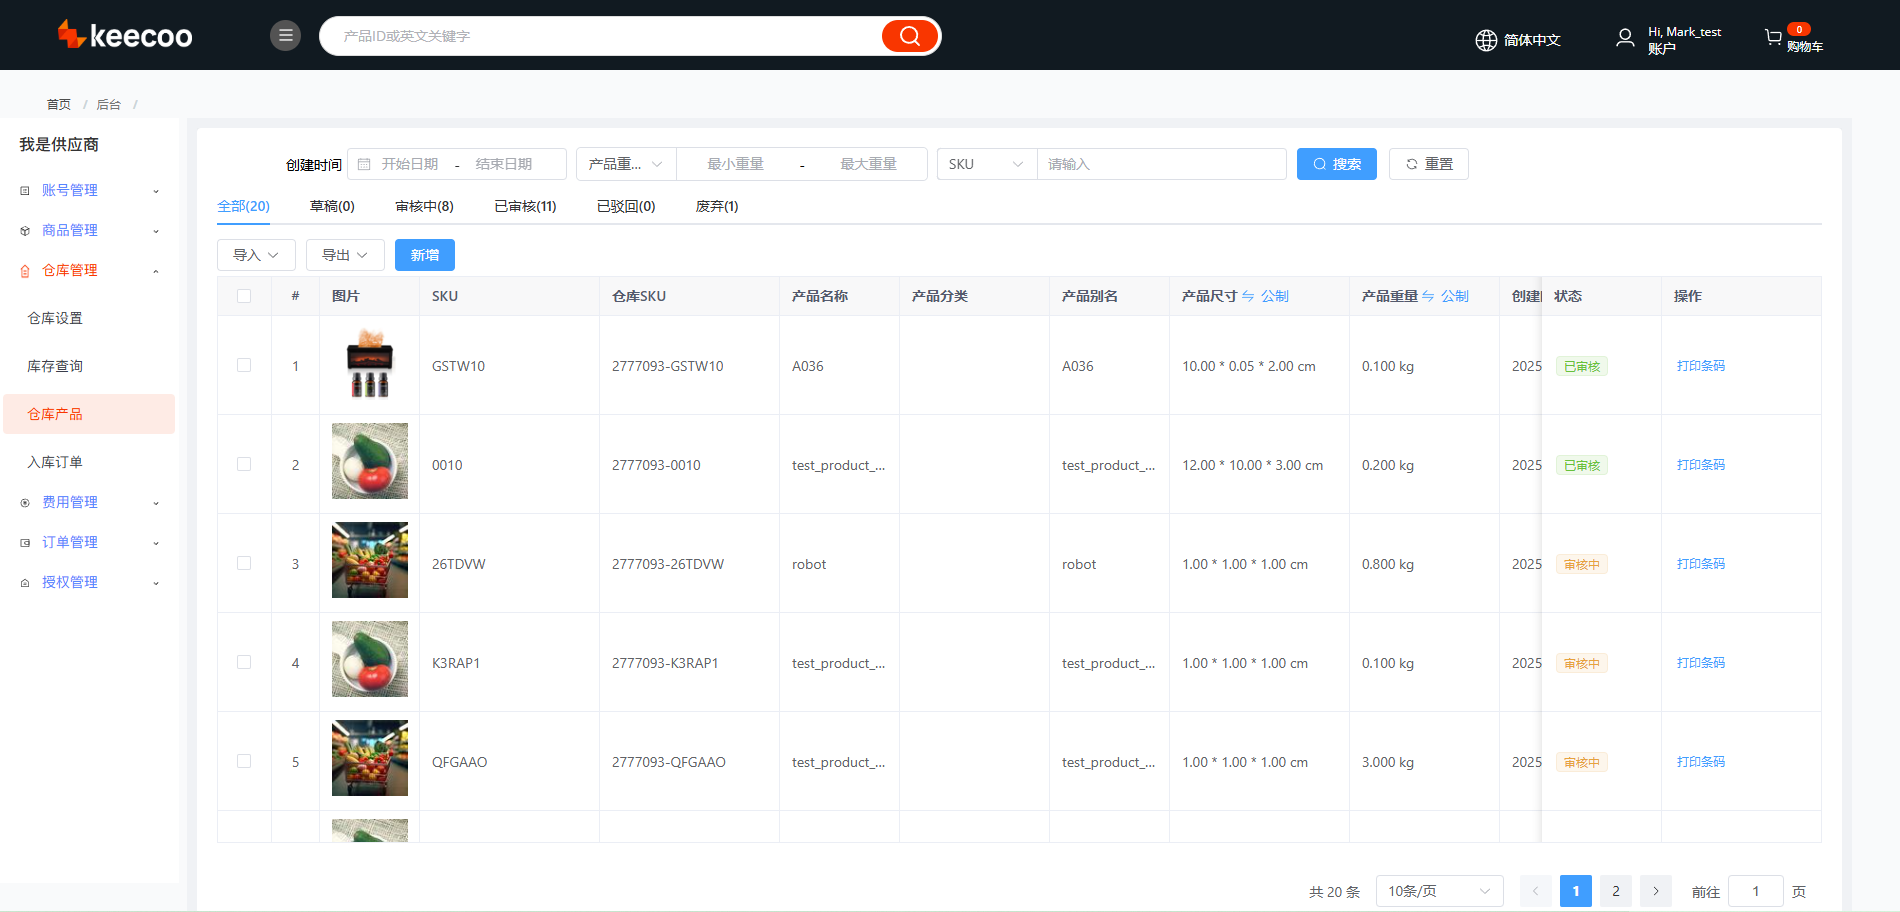The image size is (1900, 912).
Task: Switch product weight unit toggle icon
Action: click(1428, 296)
